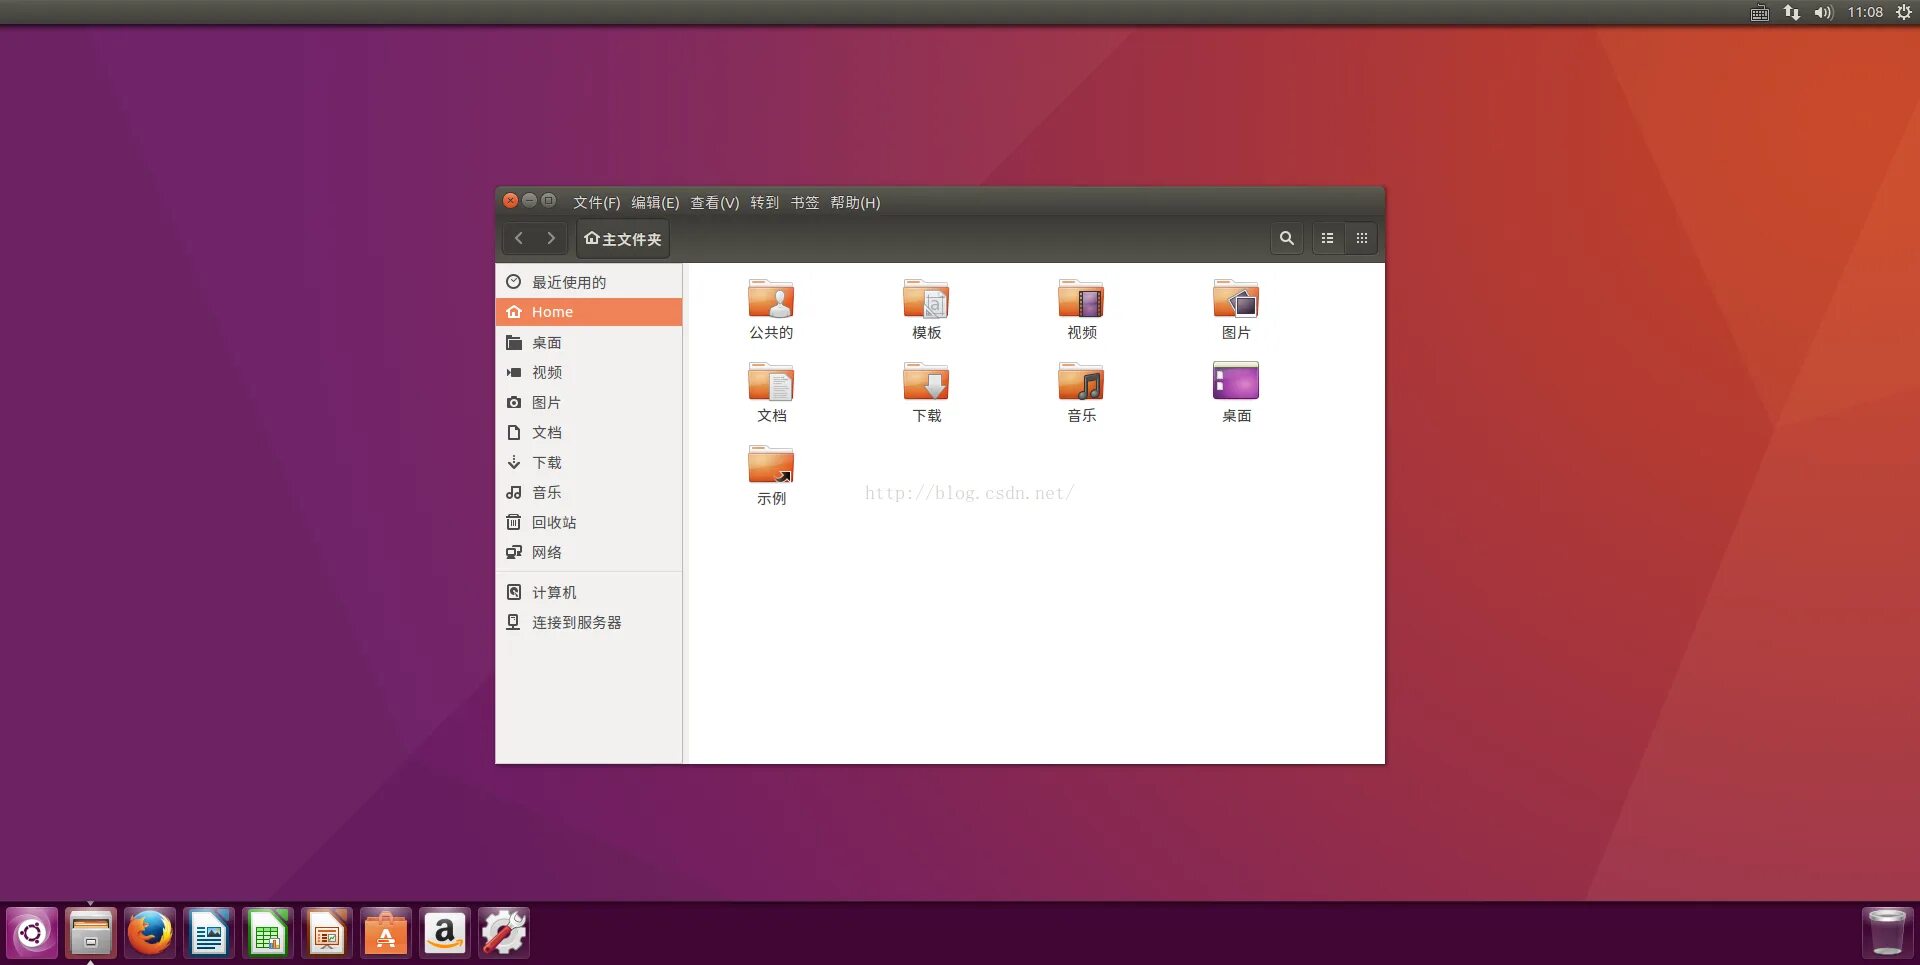Open the 查看(V) menu
Viewport: 1920px width, 965px height.
tap(715, 202)
